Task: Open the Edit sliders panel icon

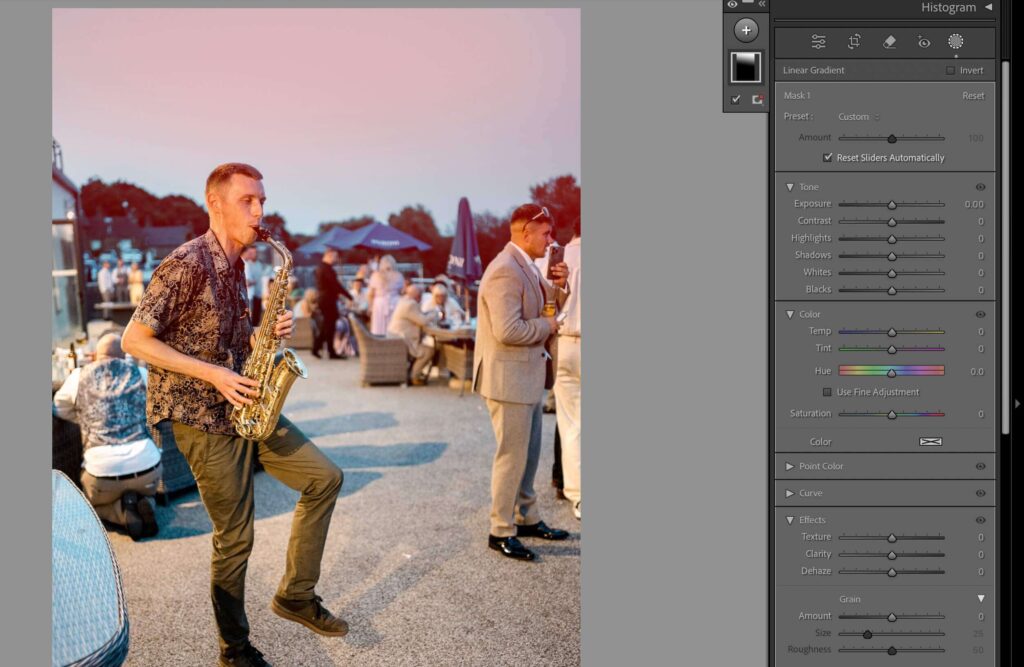Action: coord(818,42)
